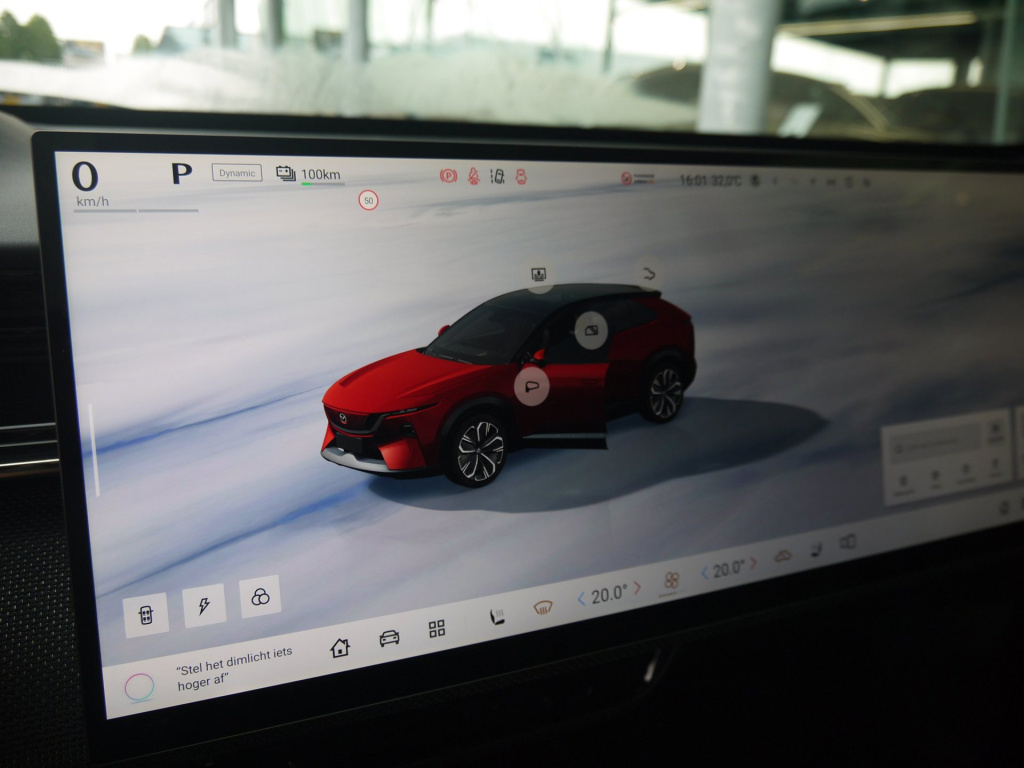Image resolution: width=1024 pixels, height=768 pixels.
Task: Tap the right 20.0° temperature value
Action: pyautogui.click(x=728, y=569)
